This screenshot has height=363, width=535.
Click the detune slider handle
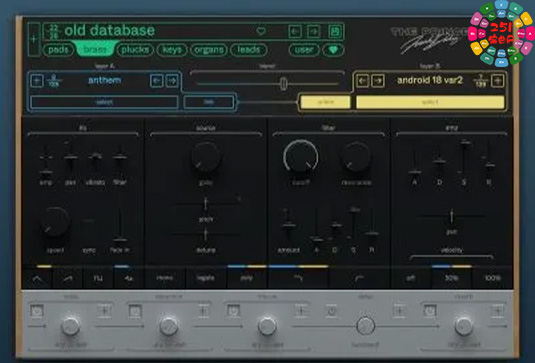click(205, 234)
